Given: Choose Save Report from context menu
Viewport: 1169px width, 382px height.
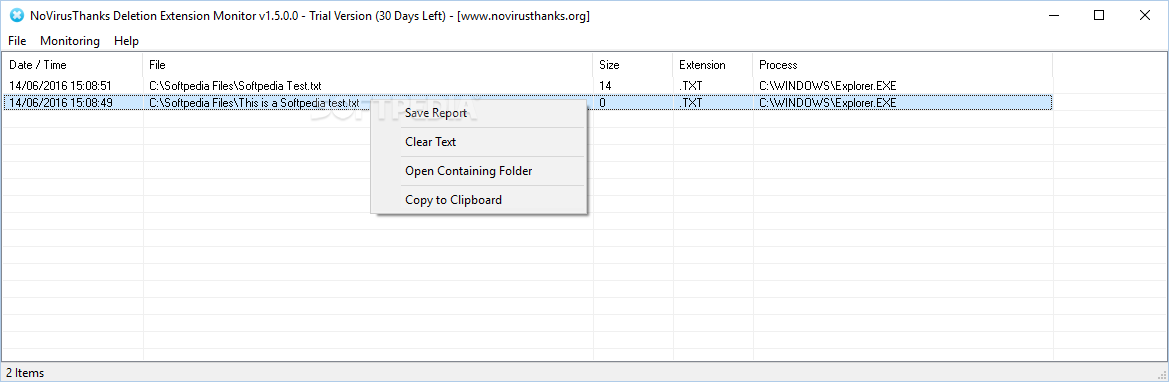Looking at the screenshot, I should pyautogui.click(x=479, y=113).
